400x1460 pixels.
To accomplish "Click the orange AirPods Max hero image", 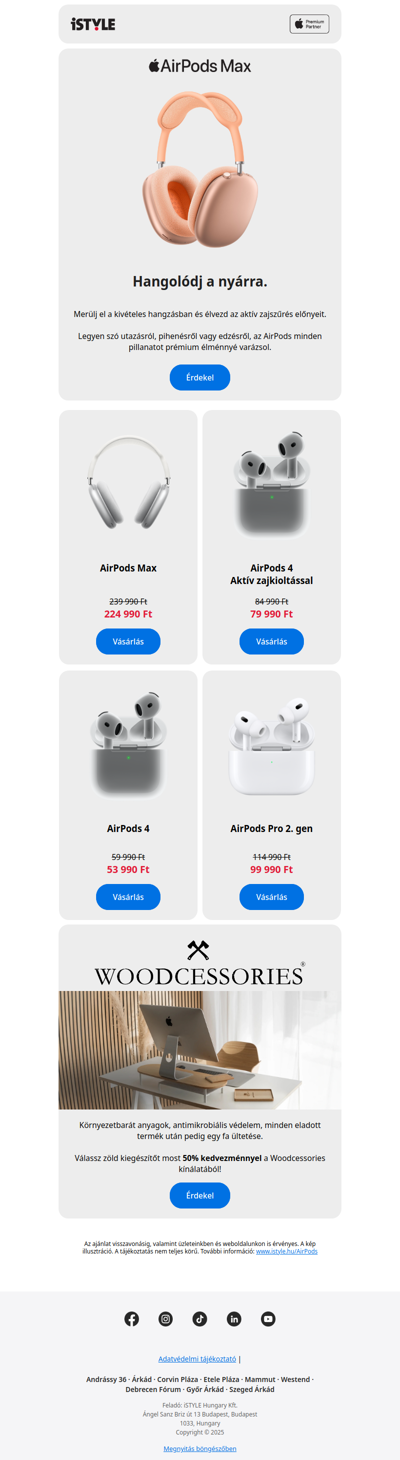I will (200, 169).
